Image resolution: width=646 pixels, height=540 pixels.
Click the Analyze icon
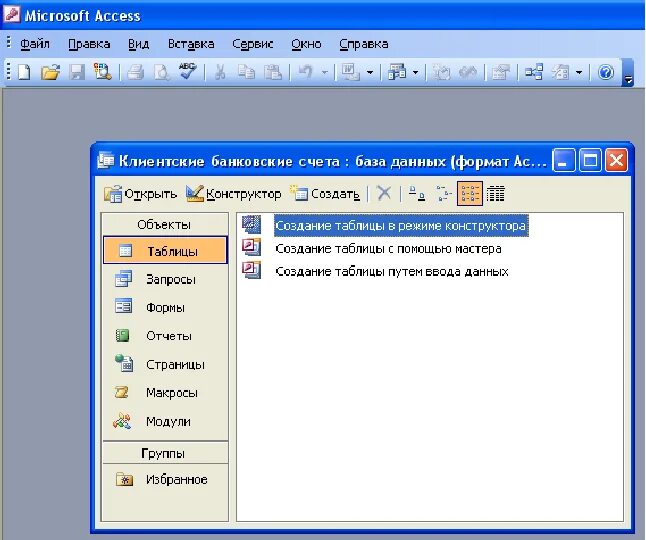(x=397, y=72)
